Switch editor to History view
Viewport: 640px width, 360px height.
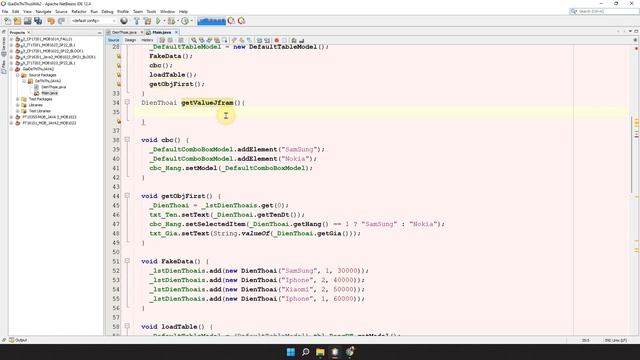point(147,40)
